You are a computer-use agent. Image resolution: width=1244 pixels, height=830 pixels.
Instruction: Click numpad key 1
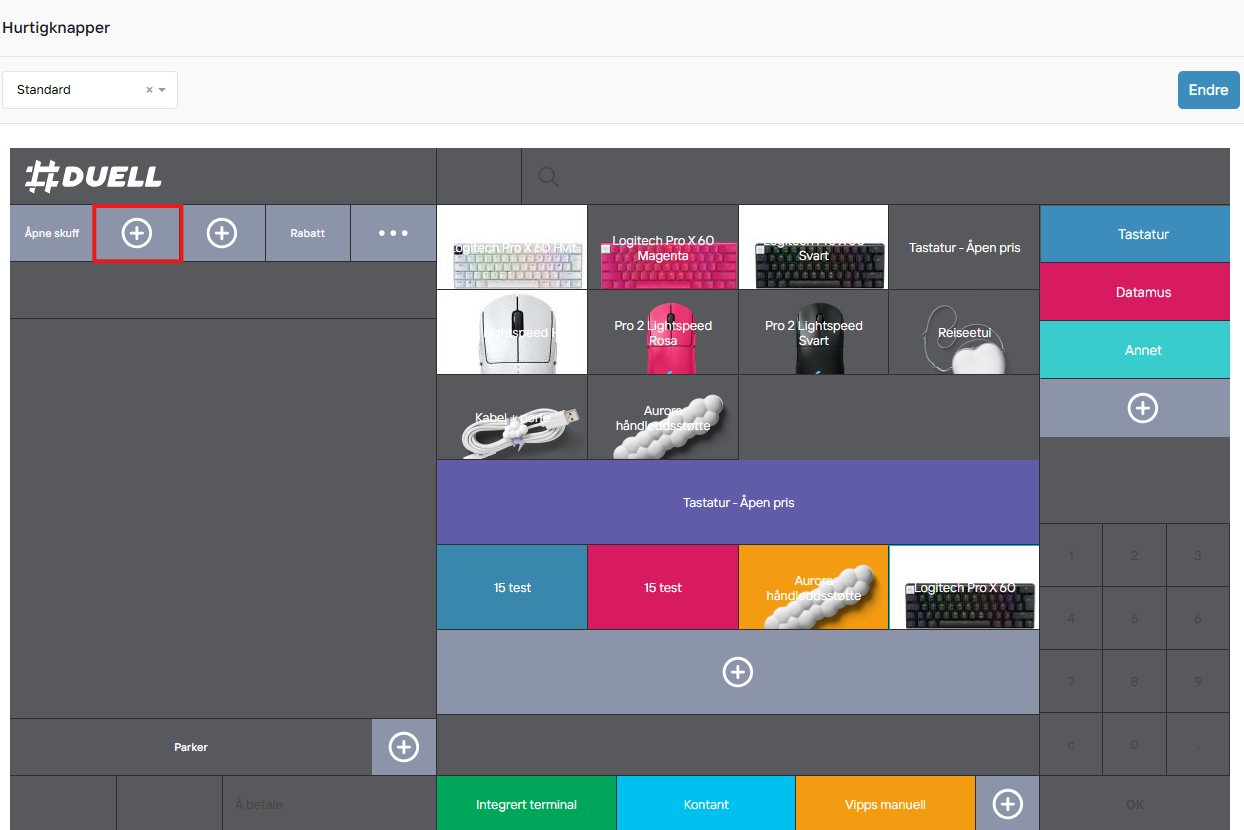click(1071, 555)
